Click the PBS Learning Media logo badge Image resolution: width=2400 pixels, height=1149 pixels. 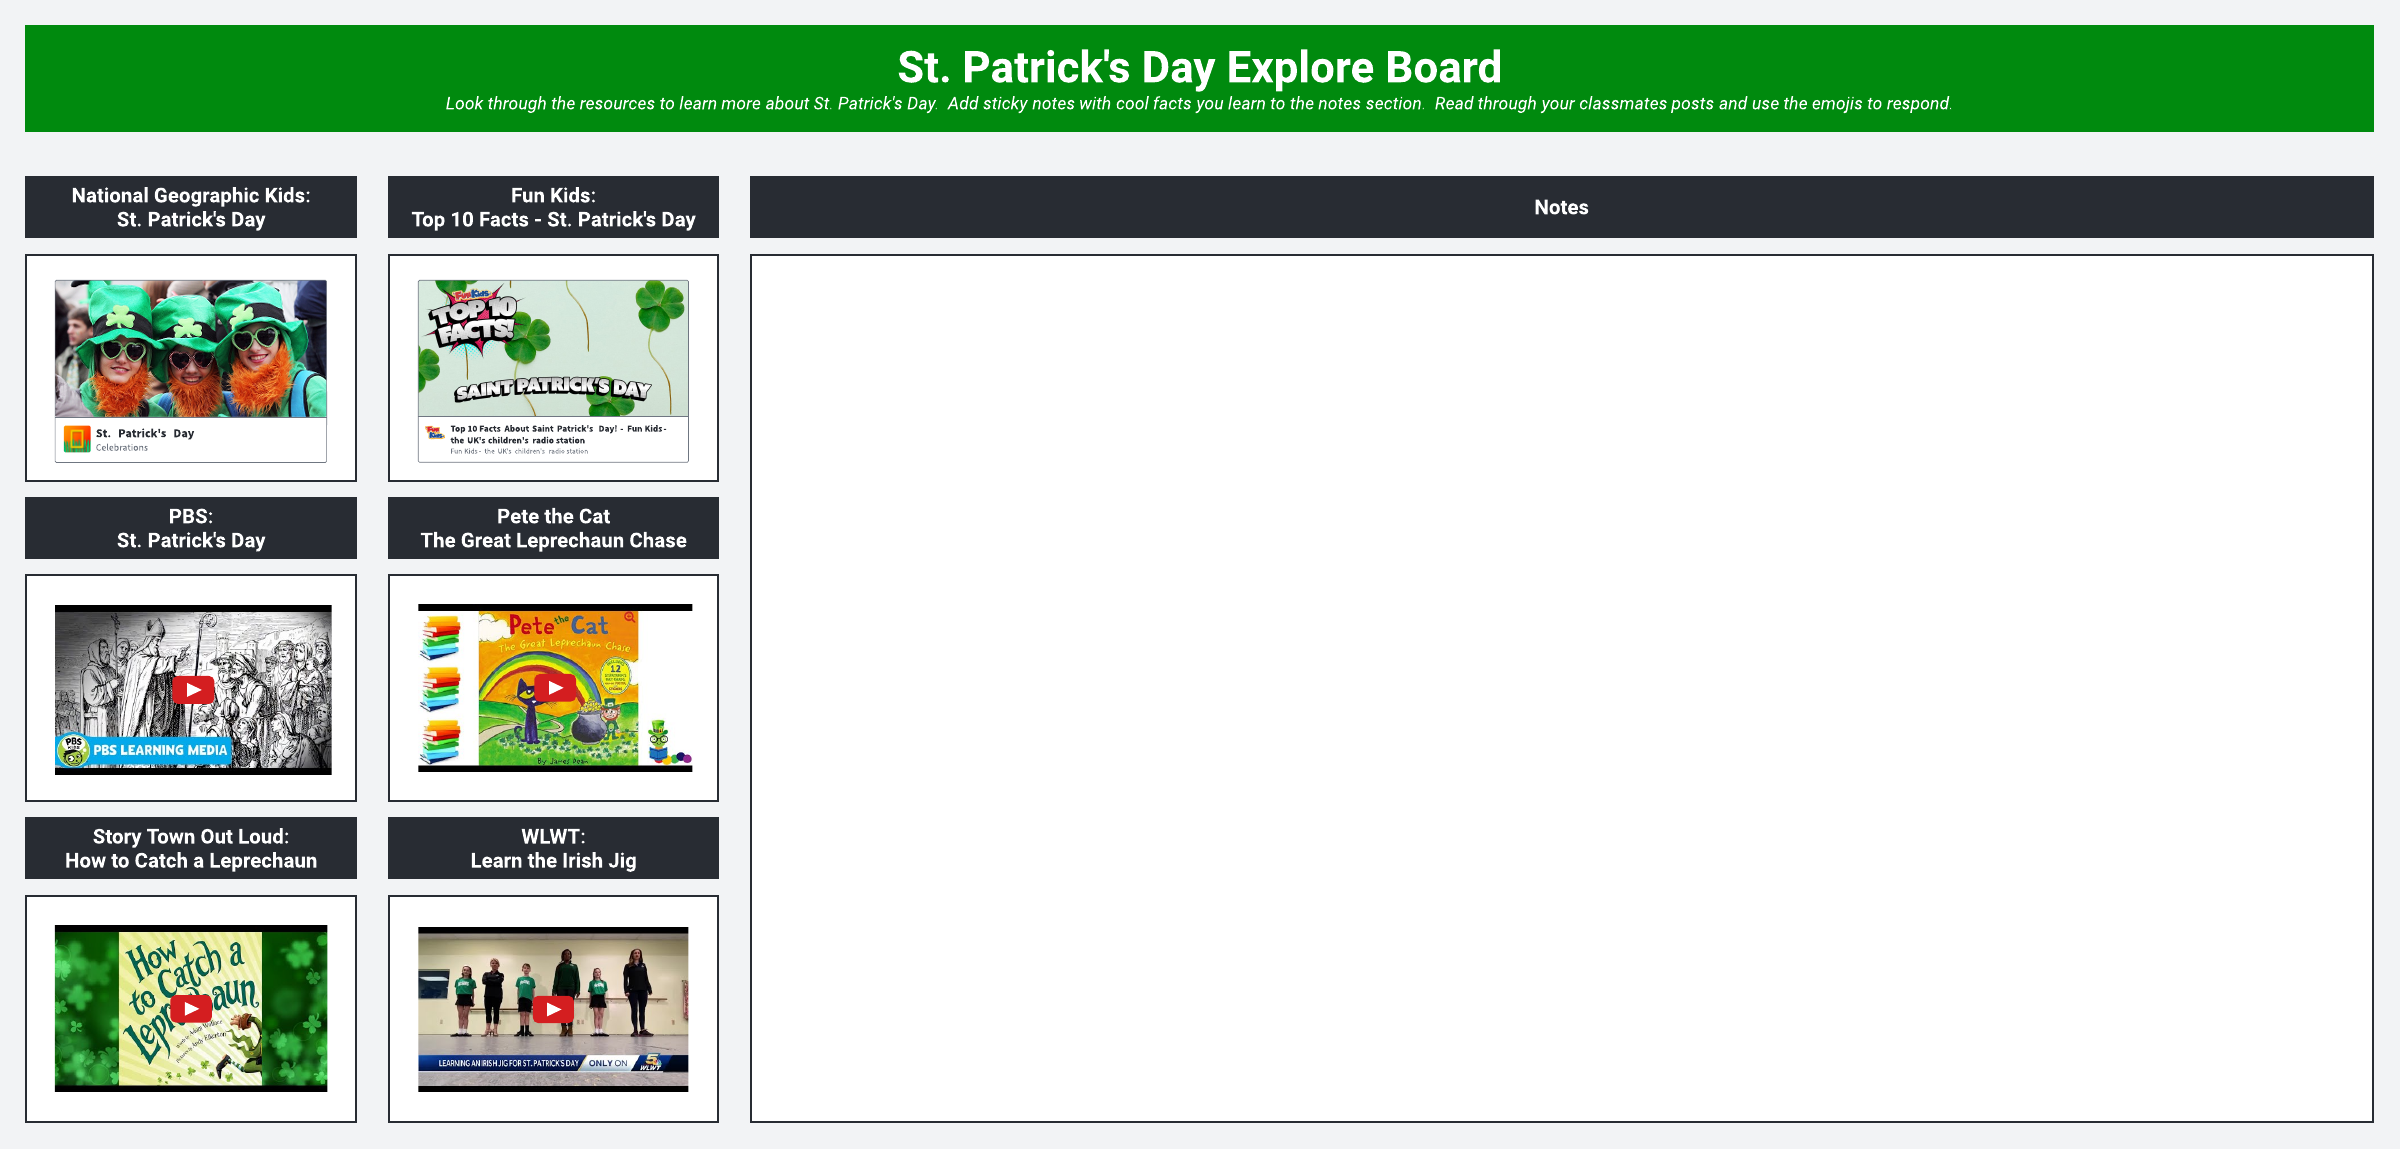pyautogui.click(x=144, y=749)
